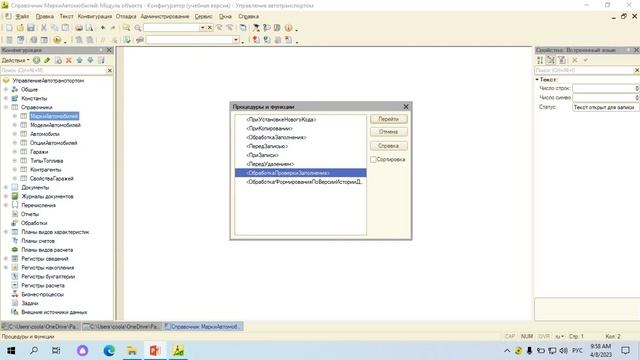Click the Open file toolbar icon
Screen dimensions: 640x360
click(x=20, y=28)
